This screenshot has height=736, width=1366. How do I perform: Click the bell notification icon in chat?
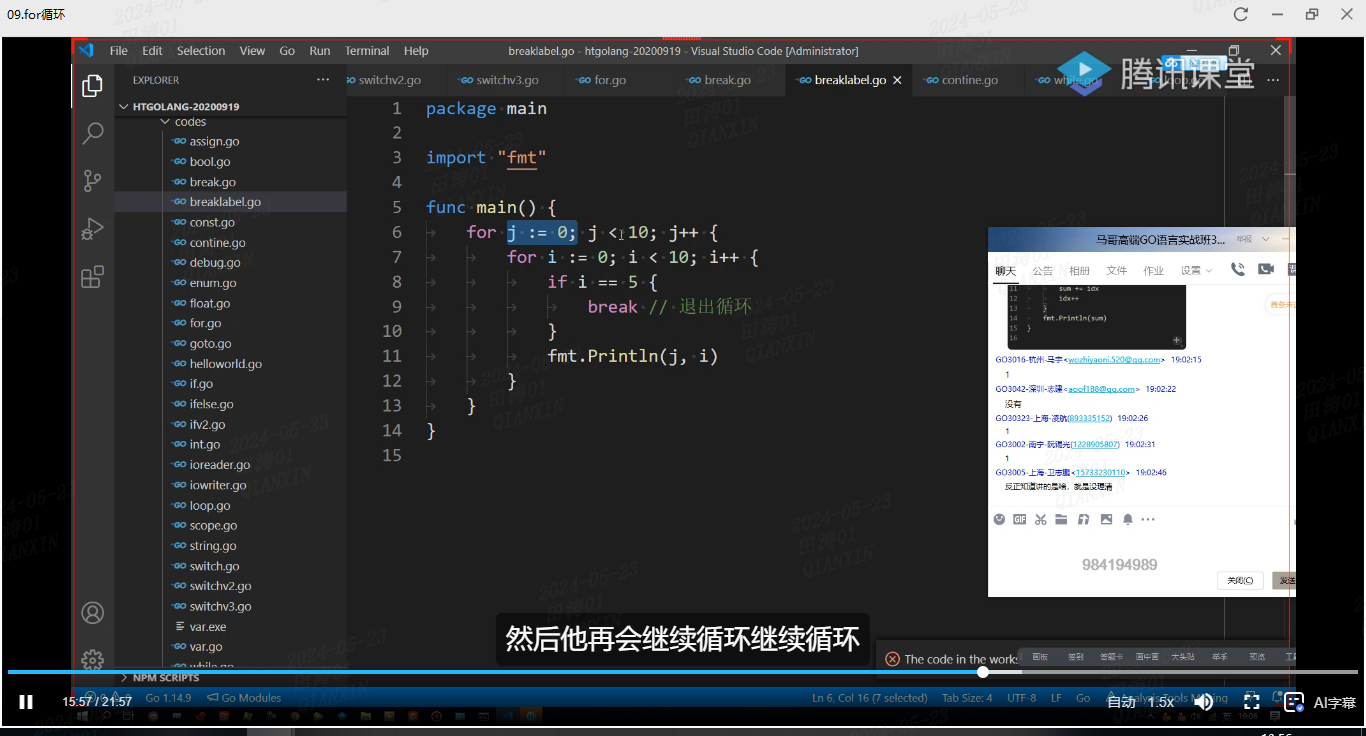1128,519
